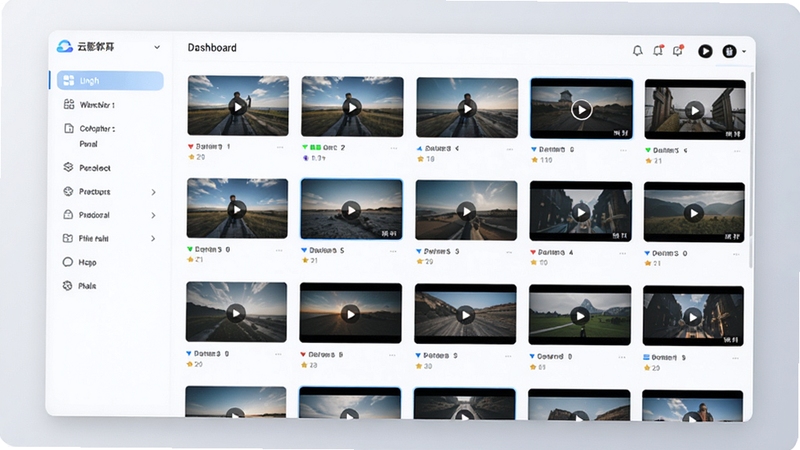Click the sub-item 'Peral' under Colophar
Viewport: 800px width, 450px height.
click(88, 144)
